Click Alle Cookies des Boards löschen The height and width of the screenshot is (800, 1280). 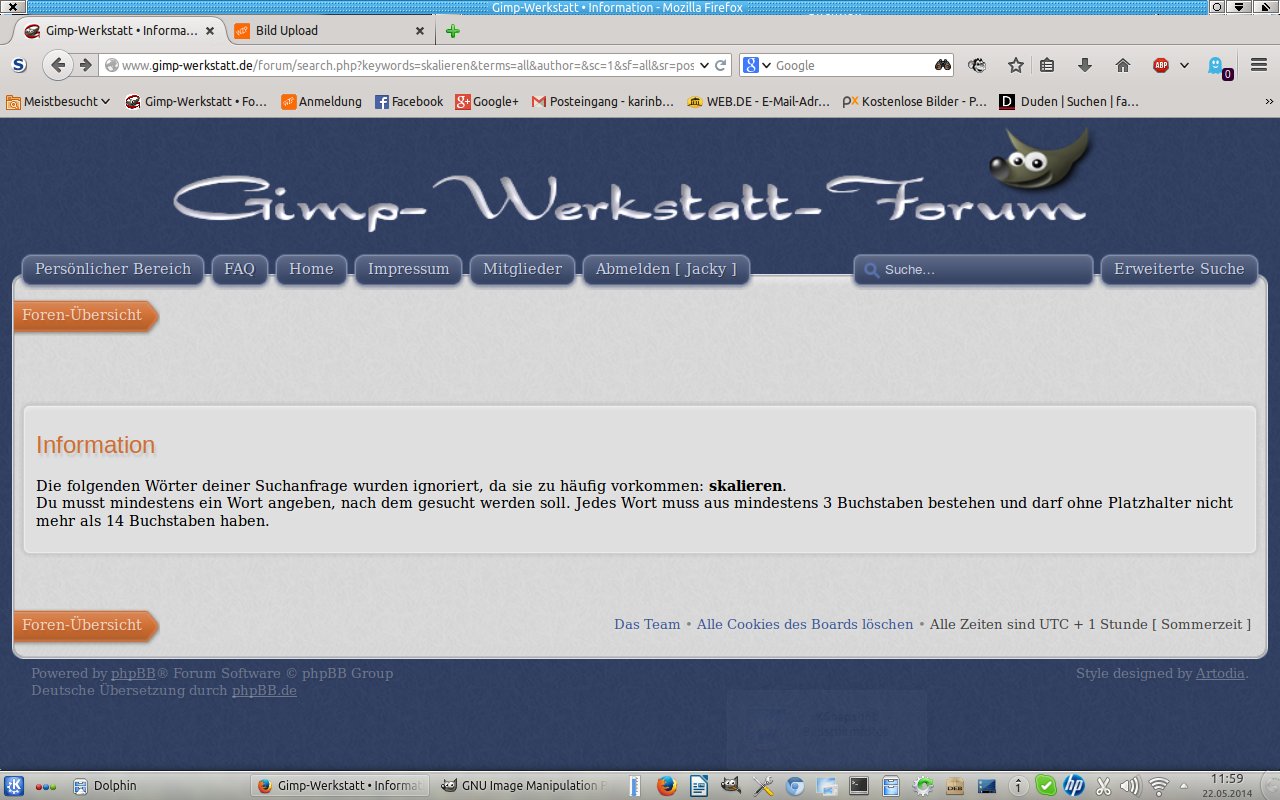[x=805, y=624]
